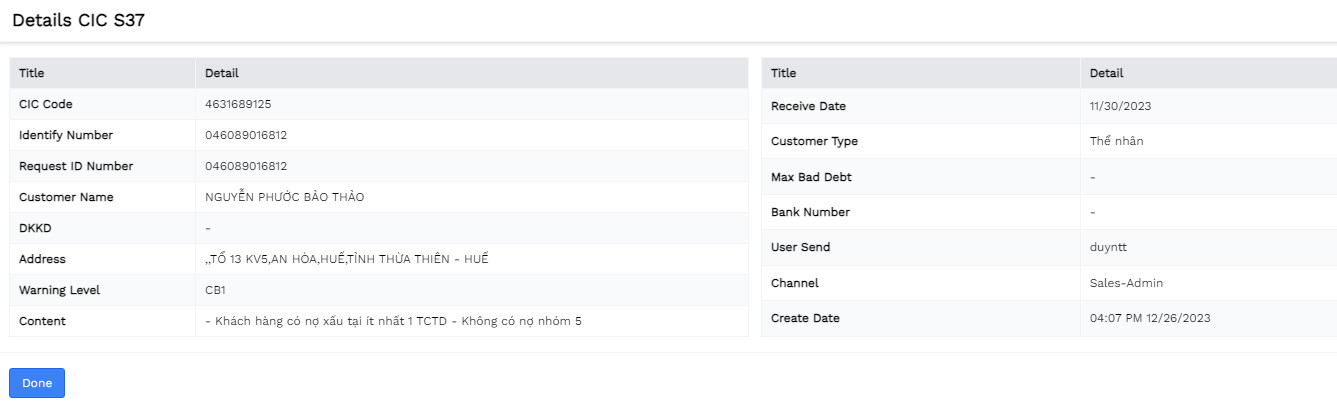Viewport: 1337px width, 411px height.
Task: Click the Done button
Action: (37, 383)
